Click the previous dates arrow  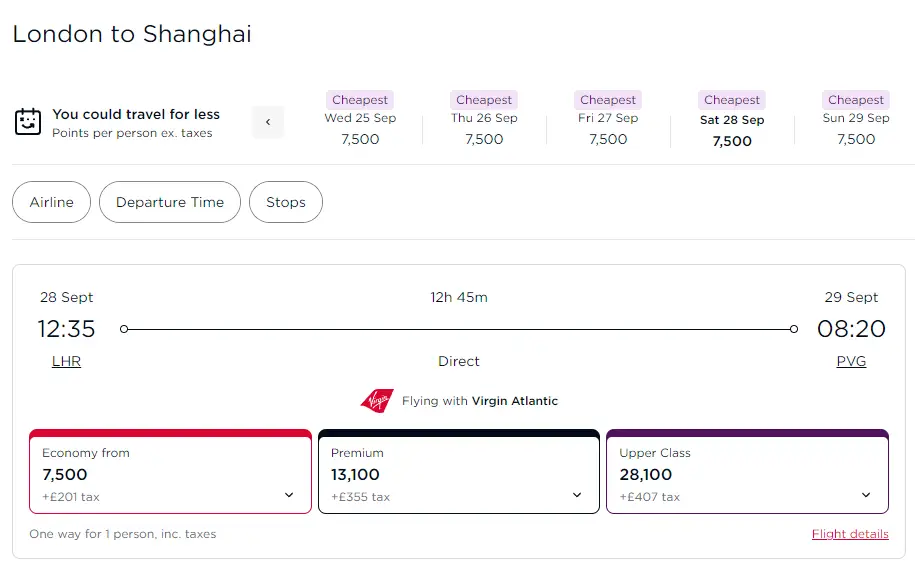pos(268,122)
